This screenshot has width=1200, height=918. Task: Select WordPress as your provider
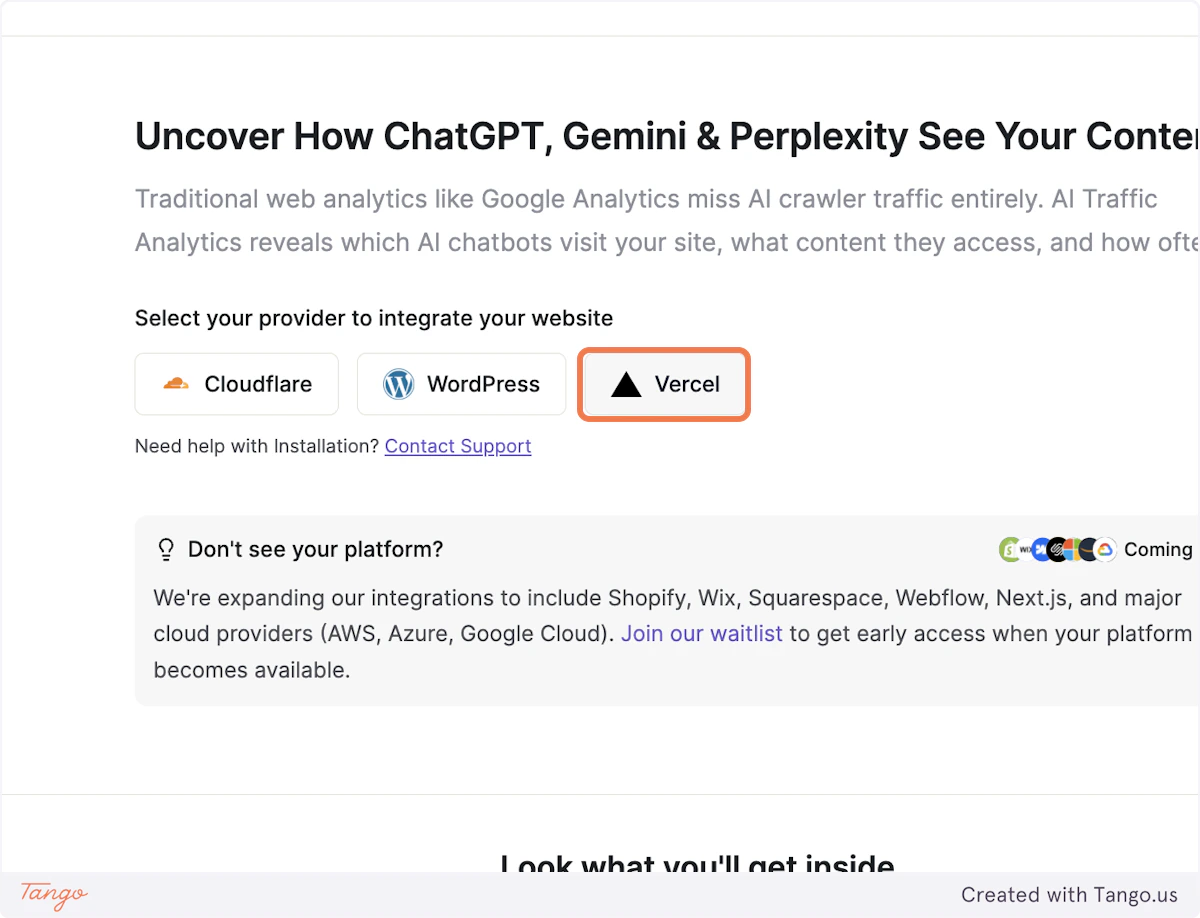pos(461,383)
